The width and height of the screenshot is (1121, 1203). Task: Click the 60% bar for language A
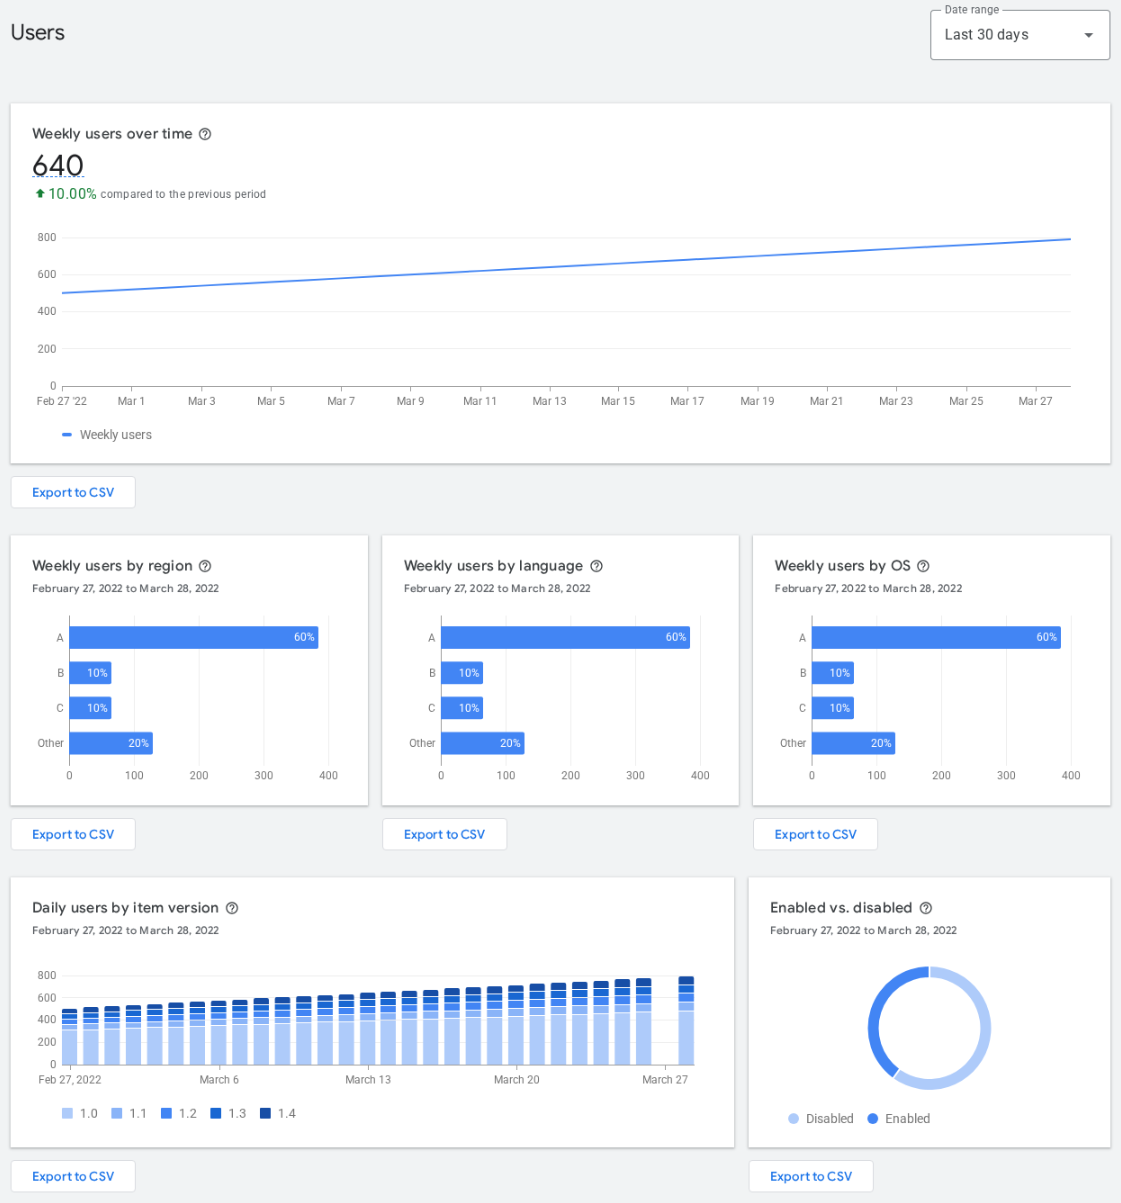(x=565, y=637)
